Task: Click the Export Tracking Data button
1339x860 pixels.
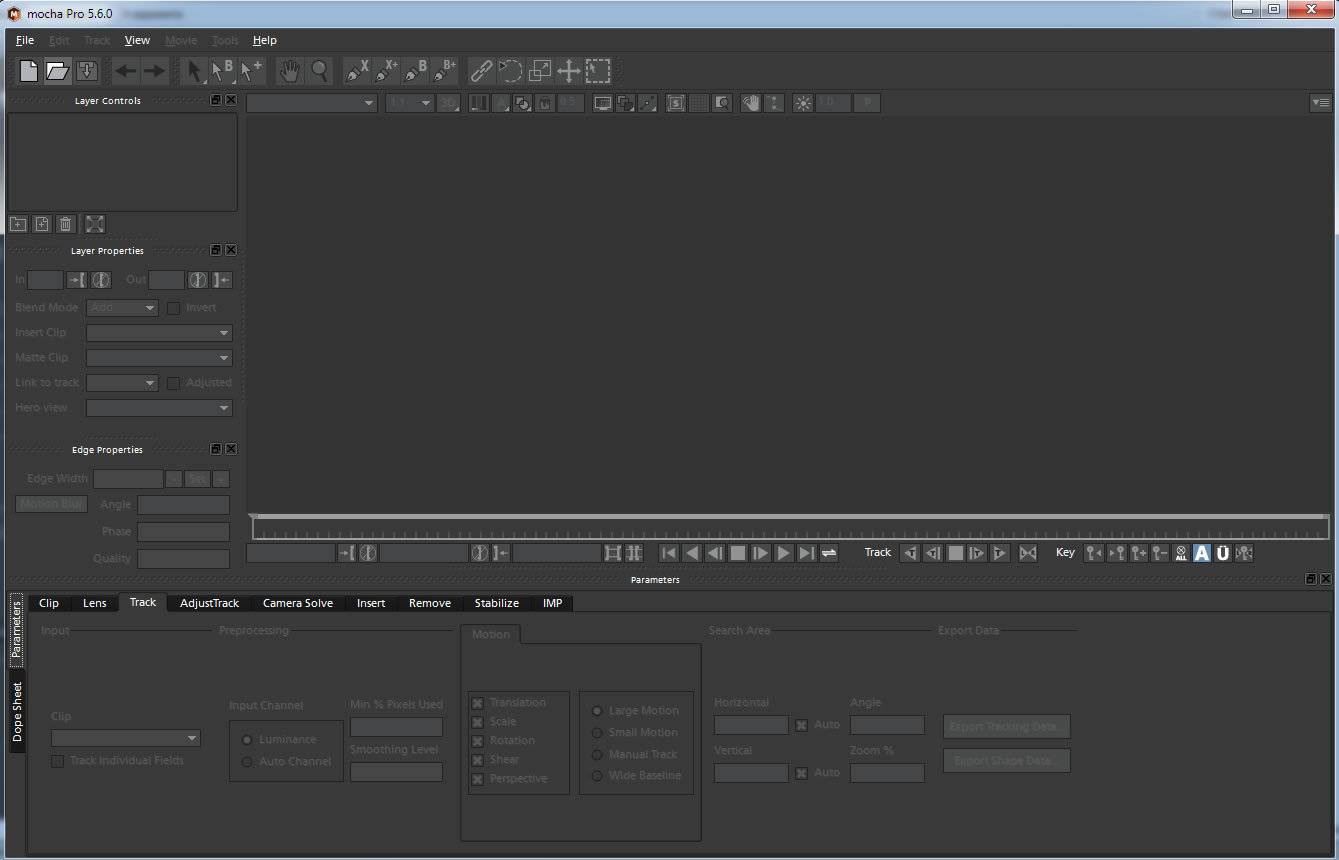Action: point(1006,727)
